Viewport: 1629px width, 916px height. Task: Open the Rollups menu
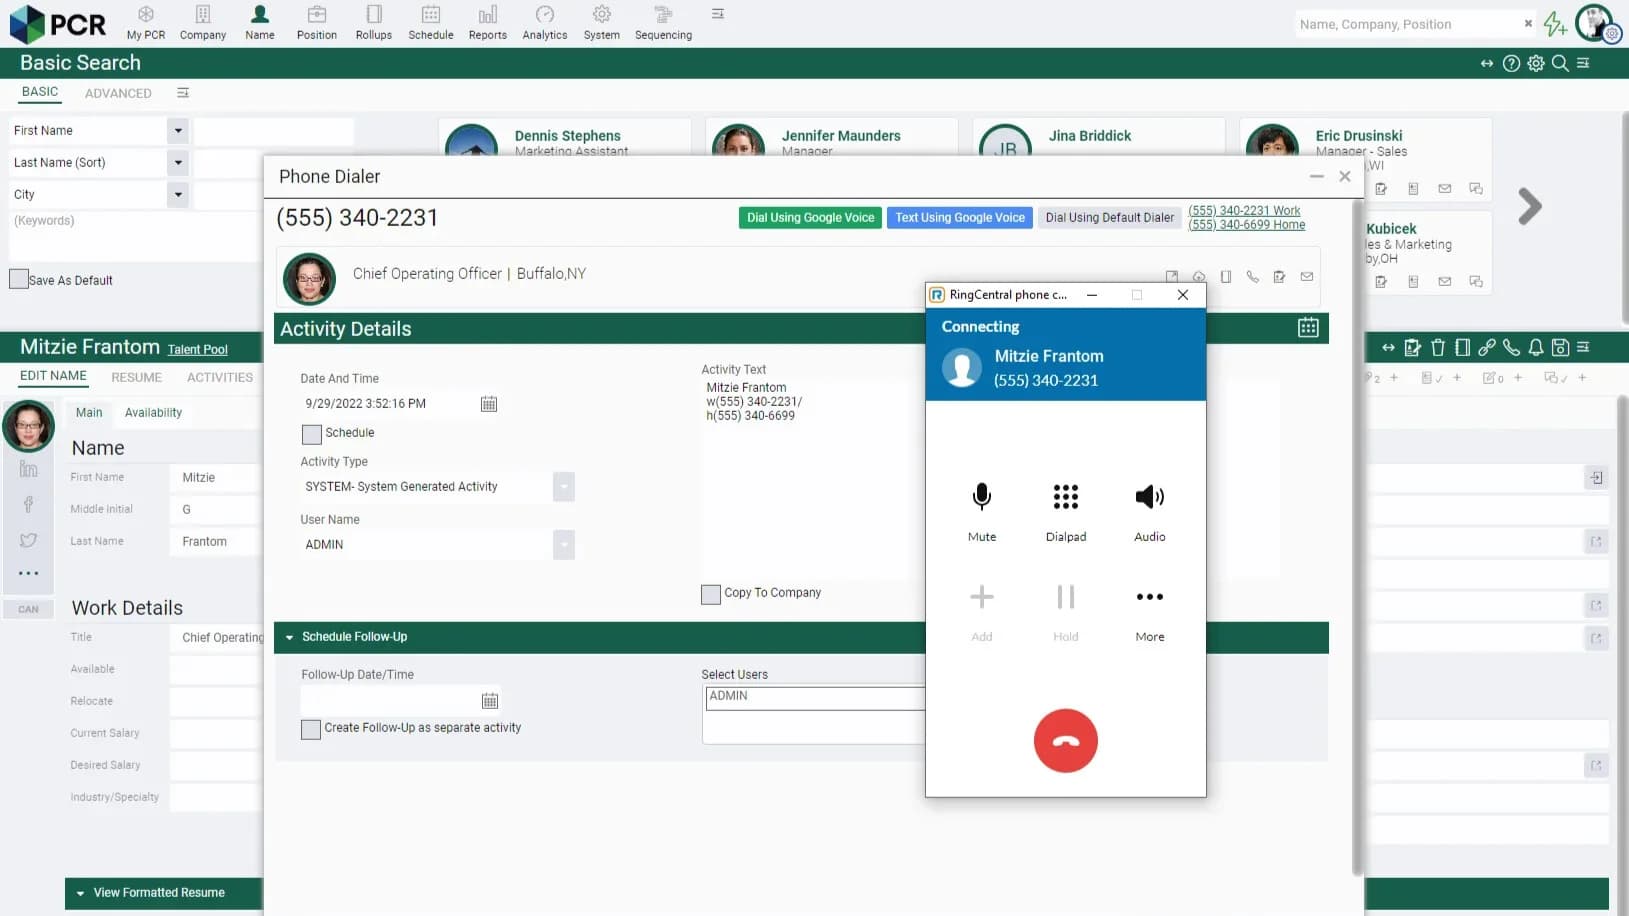coord(374,23)
